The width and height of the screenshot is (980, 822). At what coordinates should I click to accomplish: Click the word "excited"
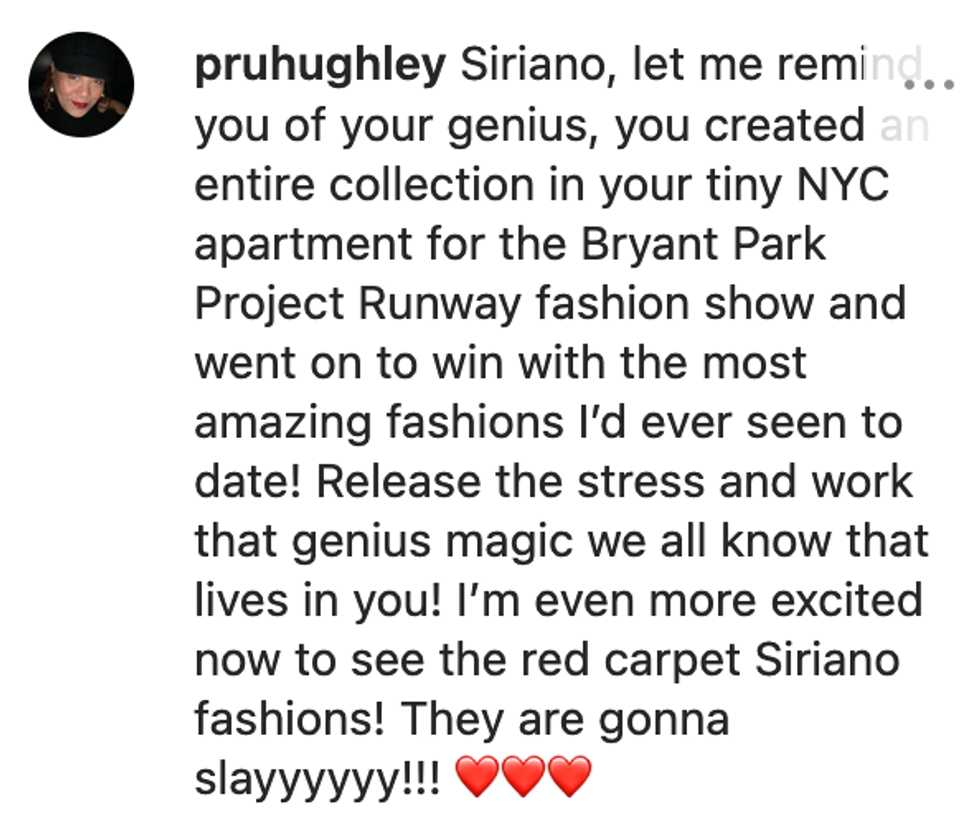[847, 601]
